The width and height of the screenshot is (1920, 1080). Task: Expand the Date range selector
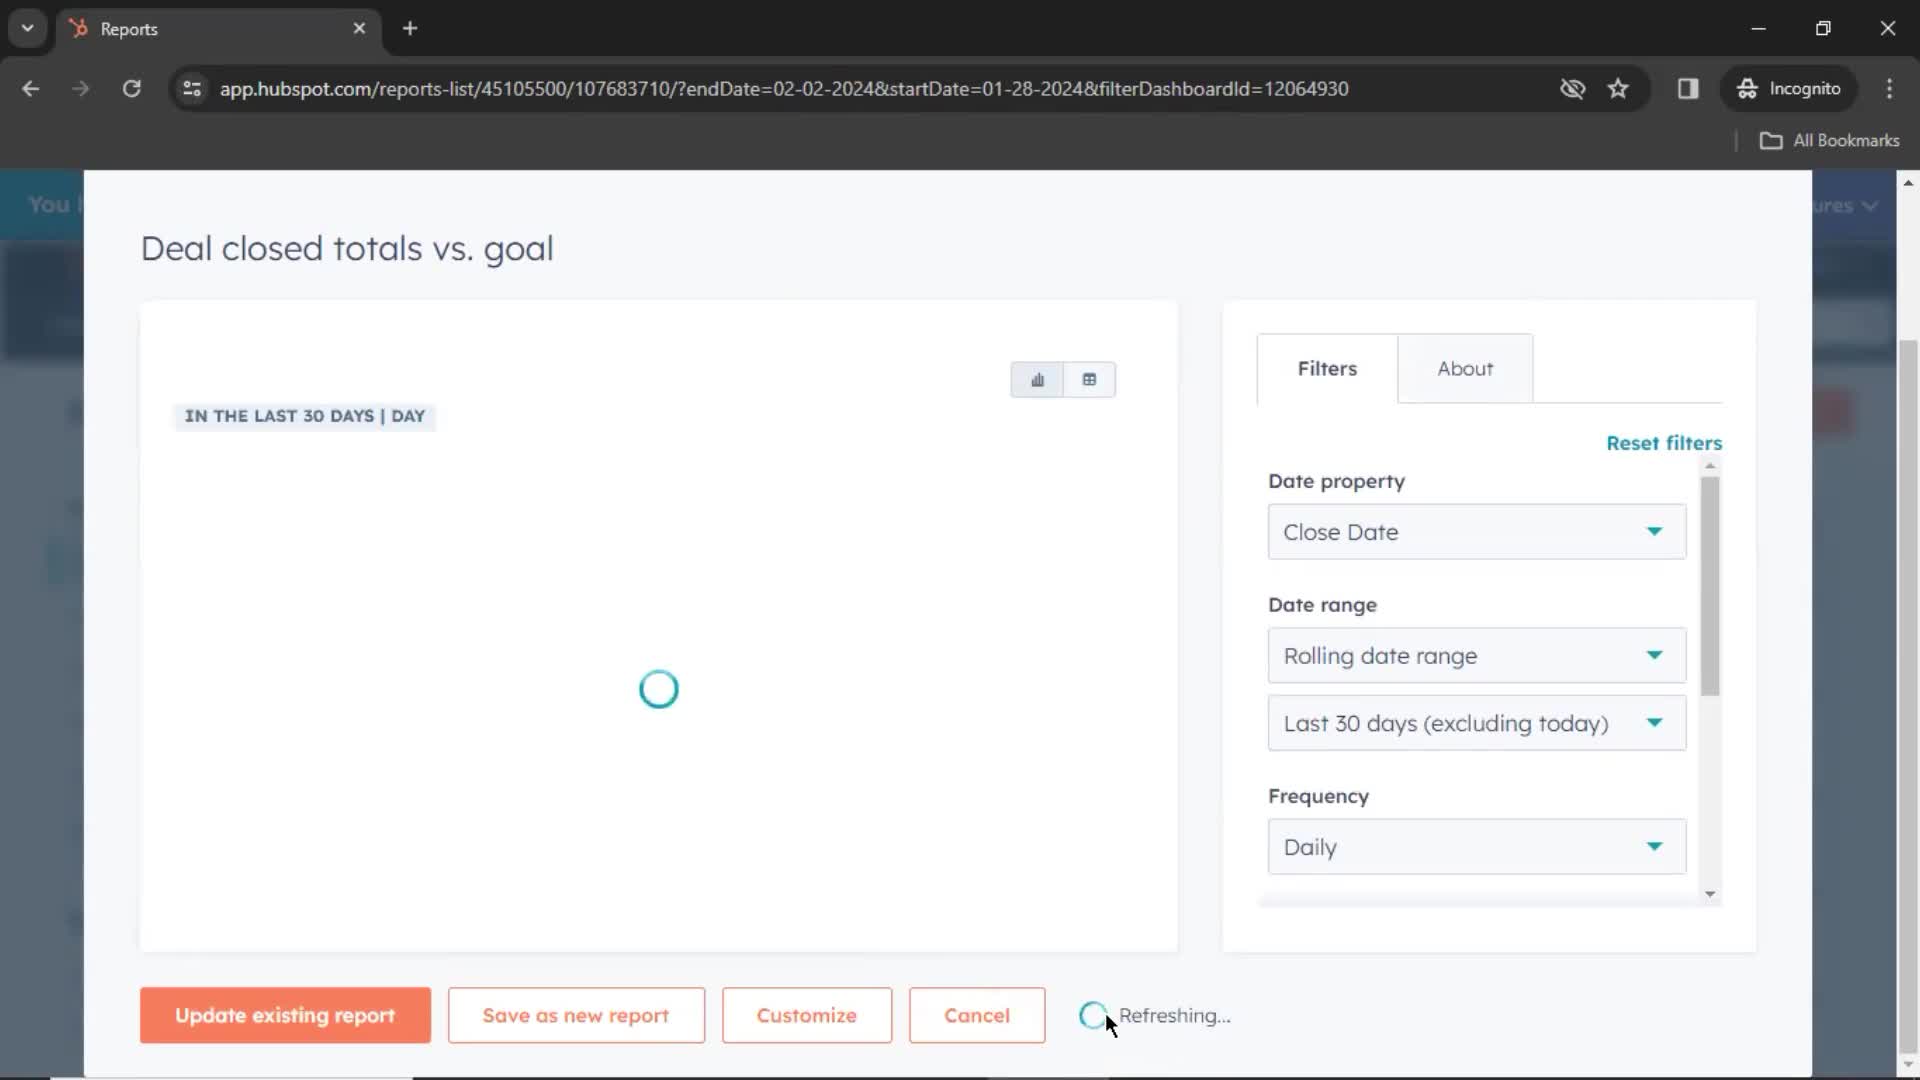(x=1474, y=655)
